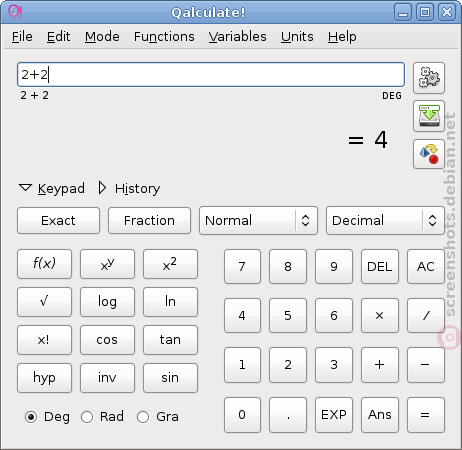462x450 pixels.
Task: Toggle the hyp hyperbolic button
Action: (44, 378)
